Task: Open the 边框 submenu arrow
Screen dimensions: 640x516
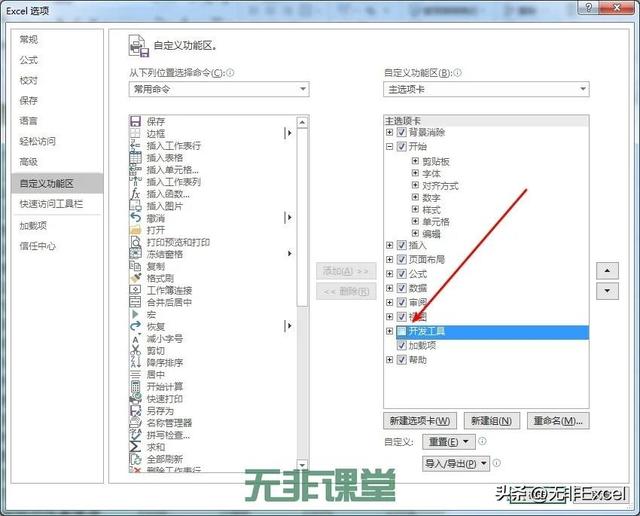Action: tap(289, 133)
